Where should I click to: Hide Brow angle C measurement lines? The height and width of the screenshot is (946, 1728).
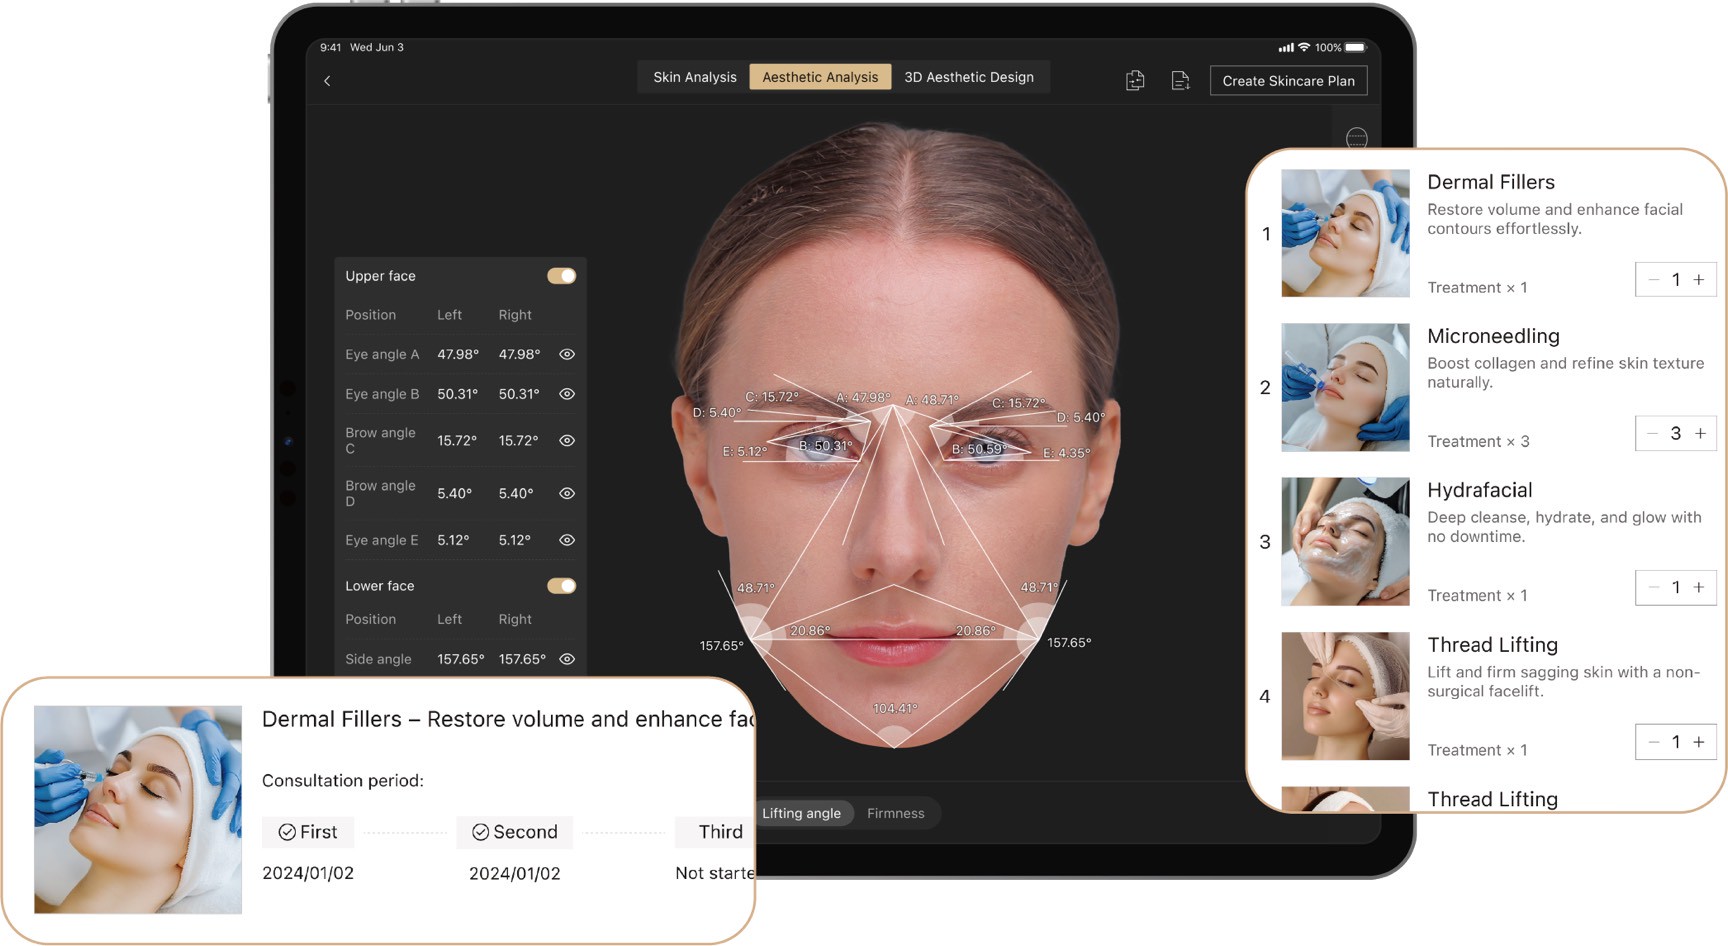click(x=567, y=440)
